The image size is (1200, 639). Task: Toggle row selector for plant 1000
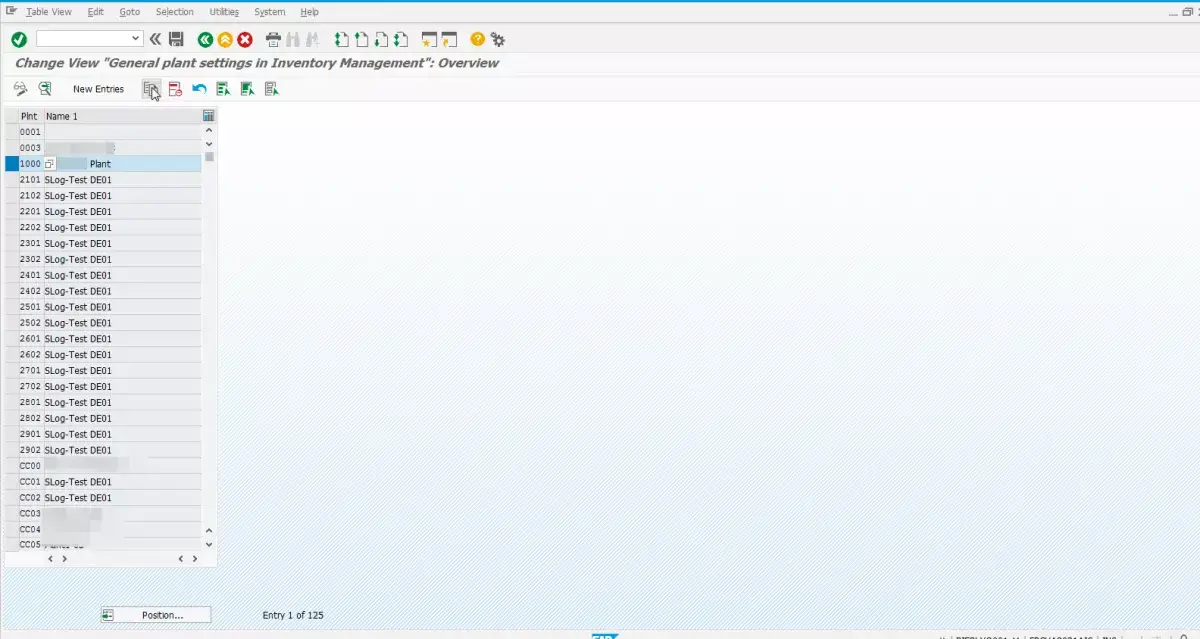click(12, 163)
